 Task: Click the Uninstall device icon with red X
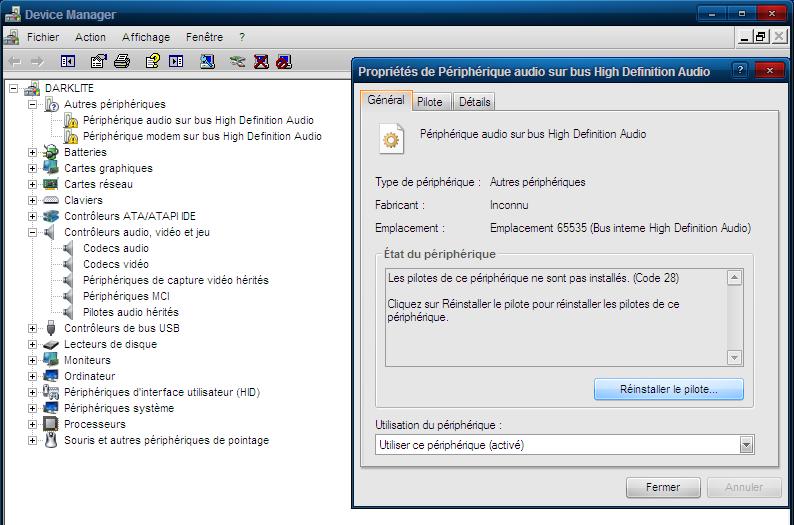click(261, 61)
